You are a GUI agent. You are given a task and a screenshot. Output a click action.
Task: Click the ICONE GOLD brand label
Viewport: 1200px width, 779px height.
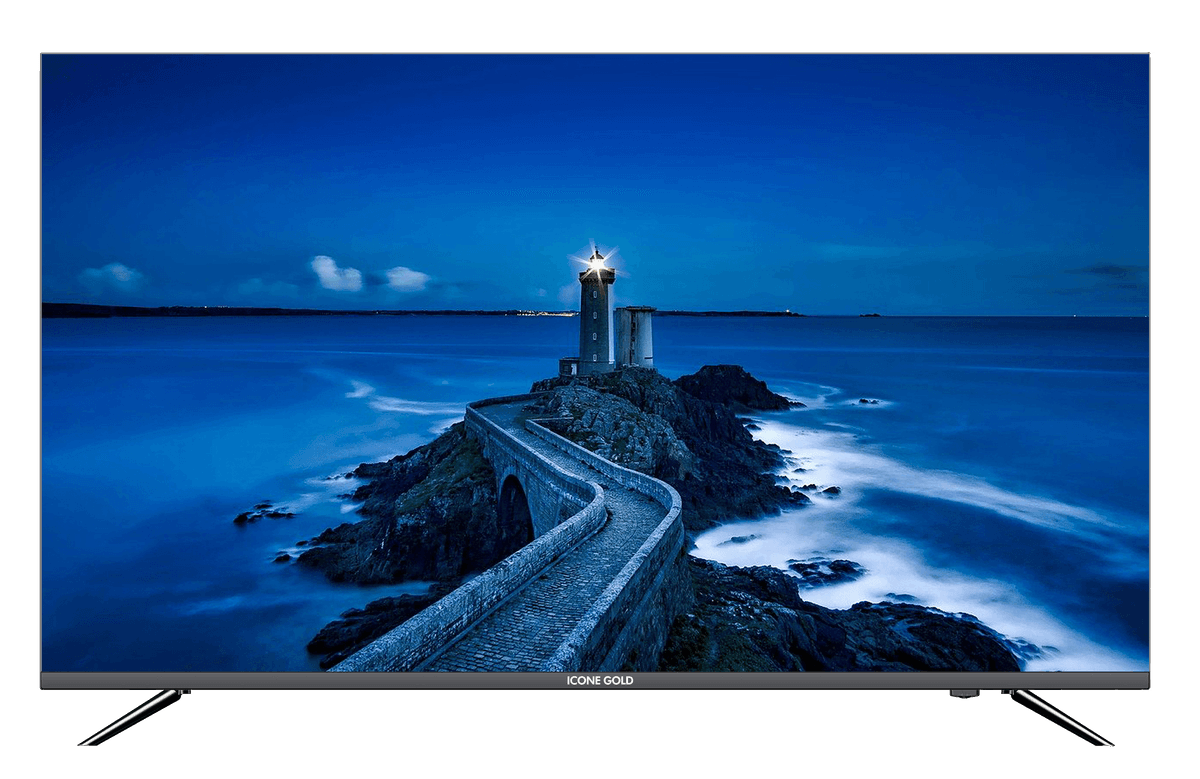[600, 681]
